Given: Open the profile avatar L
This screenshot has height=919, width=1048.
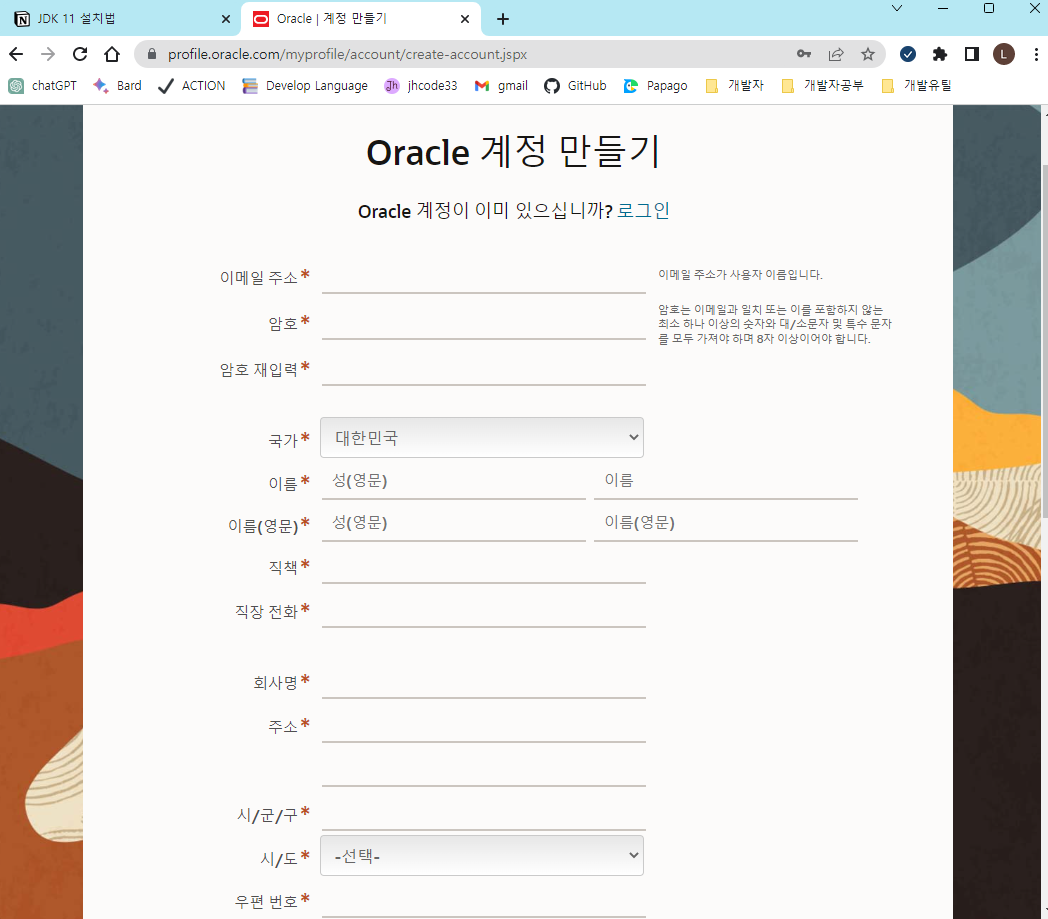Looking at the screenshot, I should tap(1004, 54).
